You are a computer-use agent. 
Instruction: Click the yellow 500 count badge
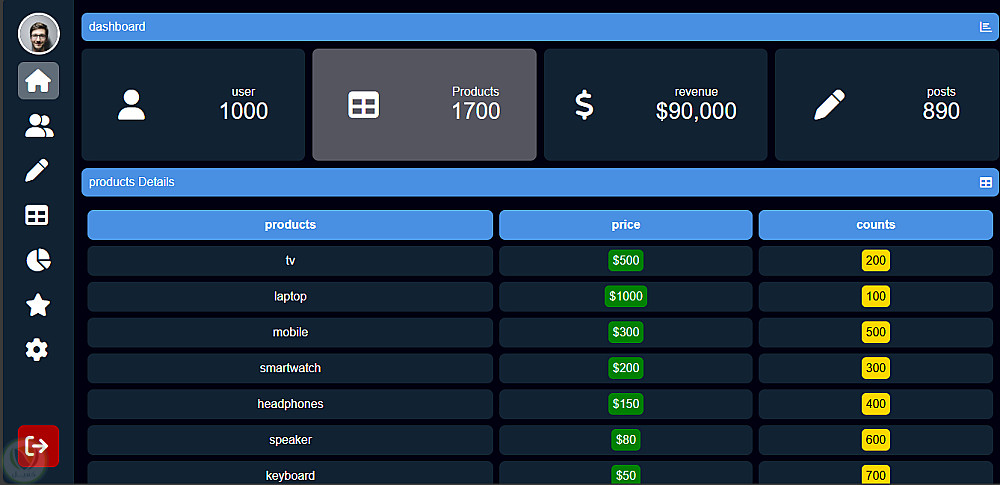point(876,332)
